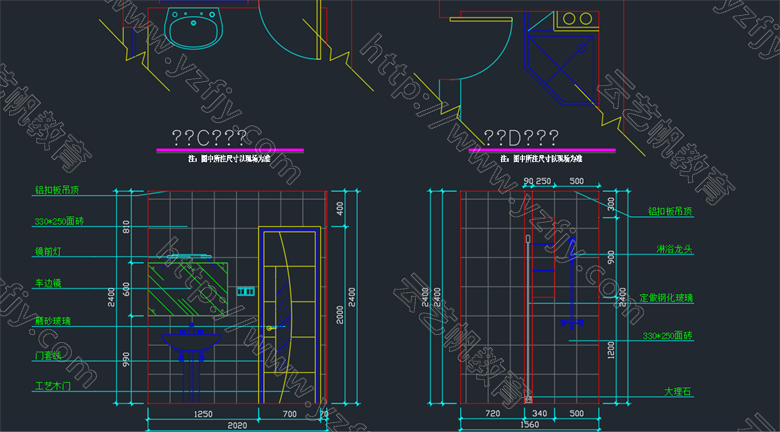780x432 pixels.
Task: Pick the '990' vertical dimension text
Action: click(125, 359)
